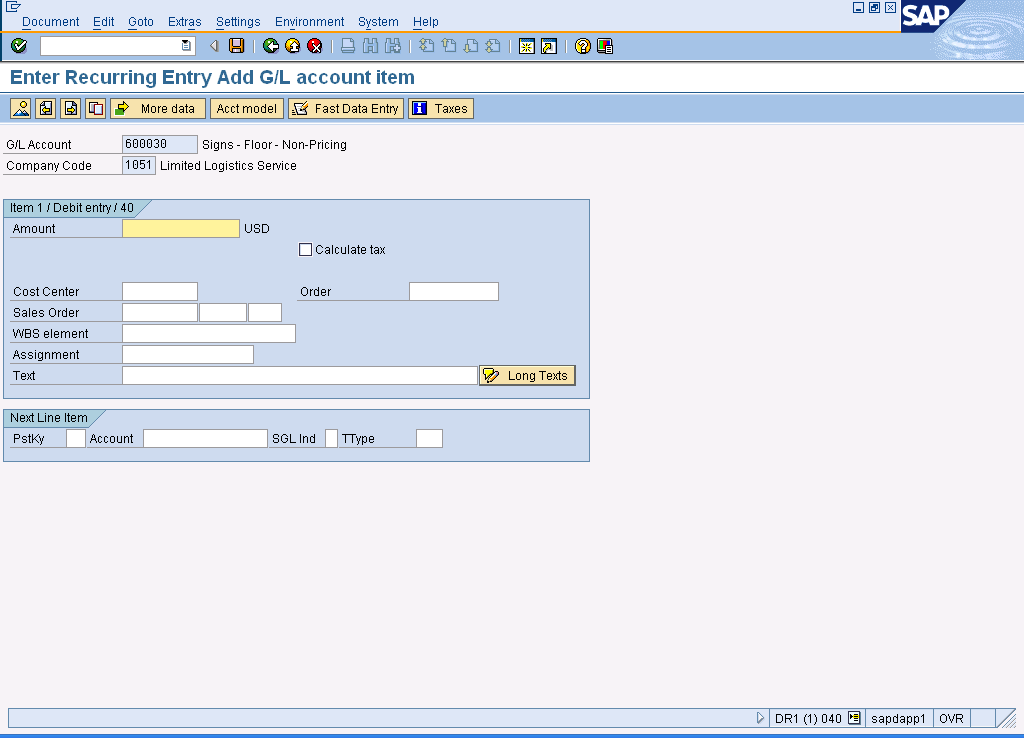Collapse the command field with left triangle
The image size is (1024, 738).
pos(214,46)
